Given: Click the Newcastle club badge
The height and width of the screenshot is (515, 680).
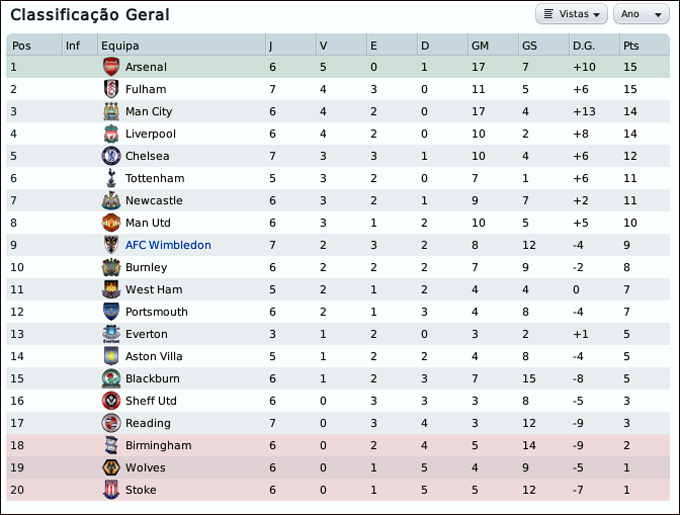Looking at the screenshot, I should pyautogui.click(x=110, y=200).
